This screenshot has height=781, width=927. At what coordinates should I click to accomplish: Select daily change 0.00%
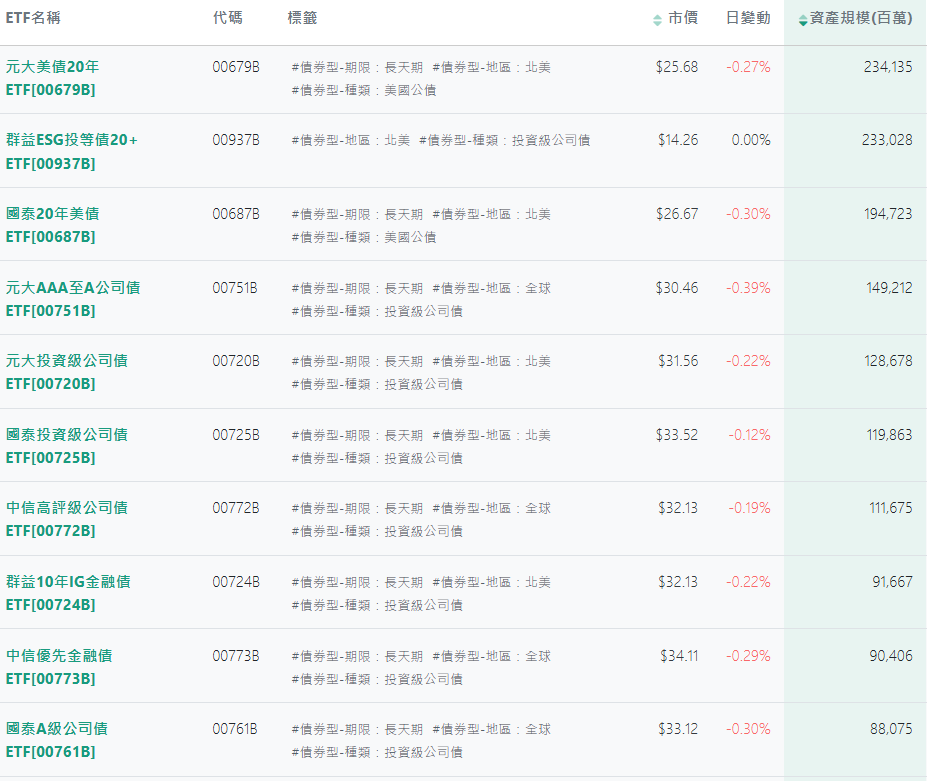coord(751,140)
